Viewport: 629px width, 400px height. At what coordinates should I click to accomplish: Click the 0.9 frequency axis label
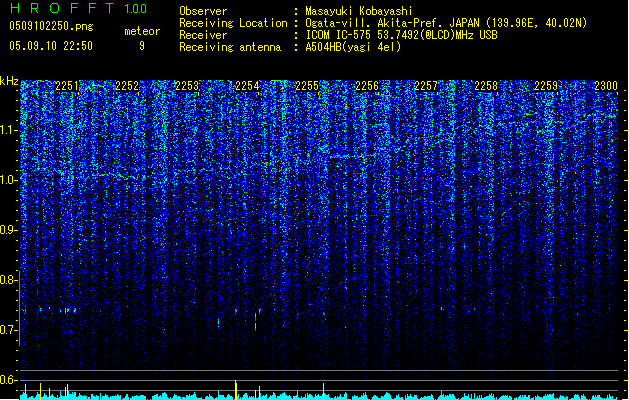[x=8, y=230]
